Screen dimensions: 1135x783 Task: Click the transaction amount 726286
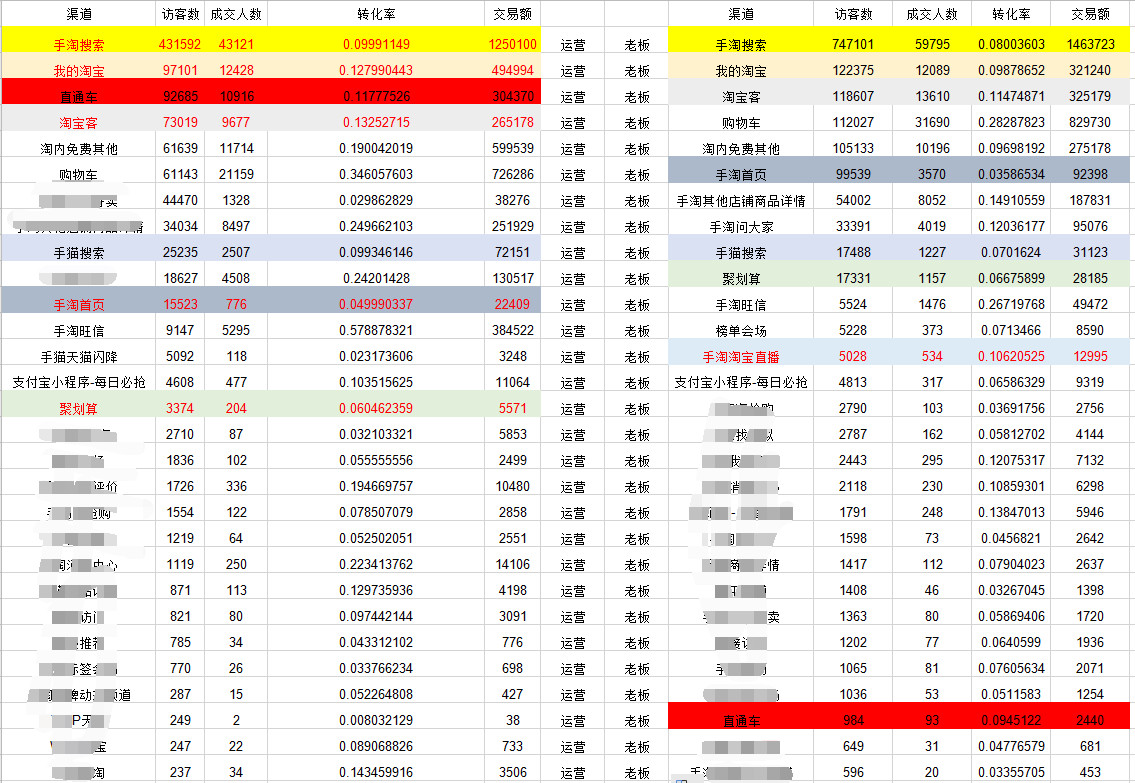click(x=512, y=174)
